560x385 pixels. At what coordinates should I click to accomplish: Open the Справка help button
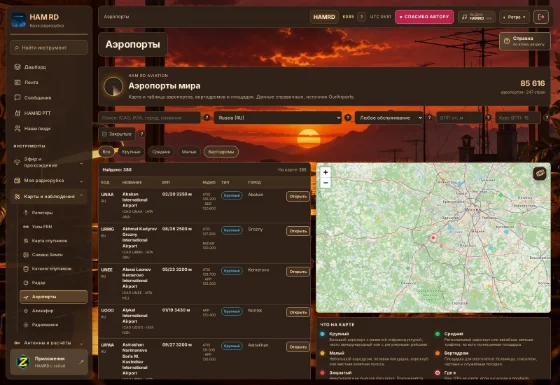tap(525, 41)
